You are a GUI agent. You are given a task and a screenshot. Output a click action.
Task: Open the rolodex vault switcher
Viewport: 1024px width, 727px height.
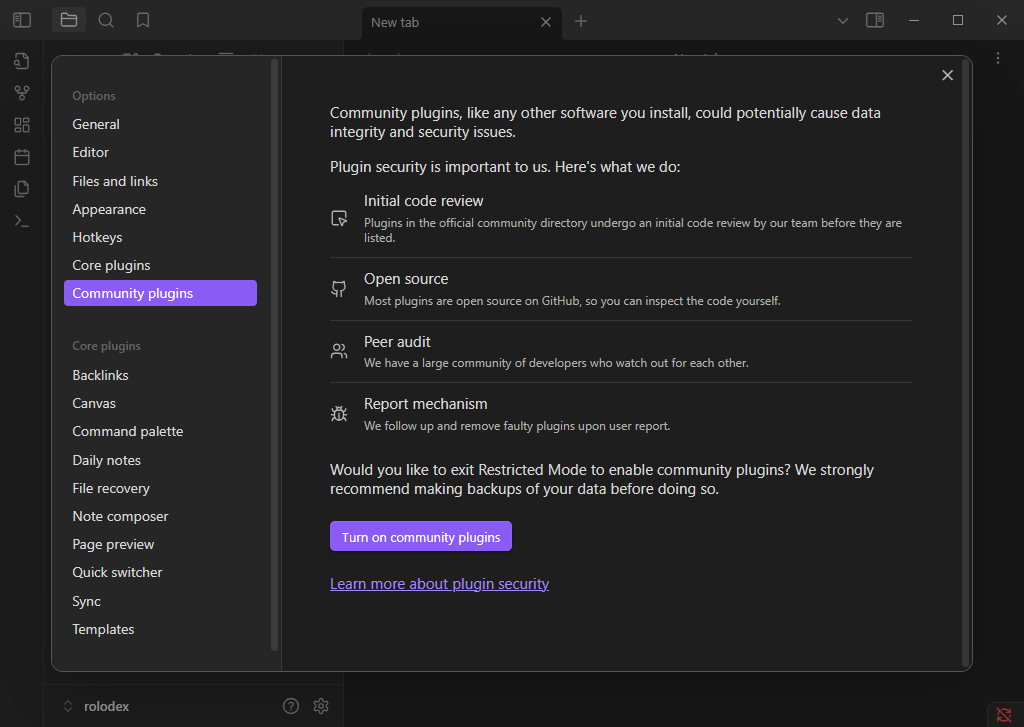[97, 706]
